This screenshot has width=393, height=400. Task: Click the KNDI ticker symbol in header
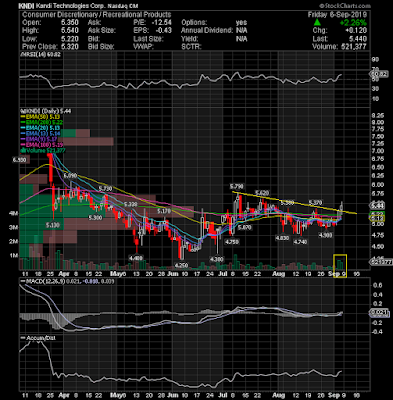point(26,6)
